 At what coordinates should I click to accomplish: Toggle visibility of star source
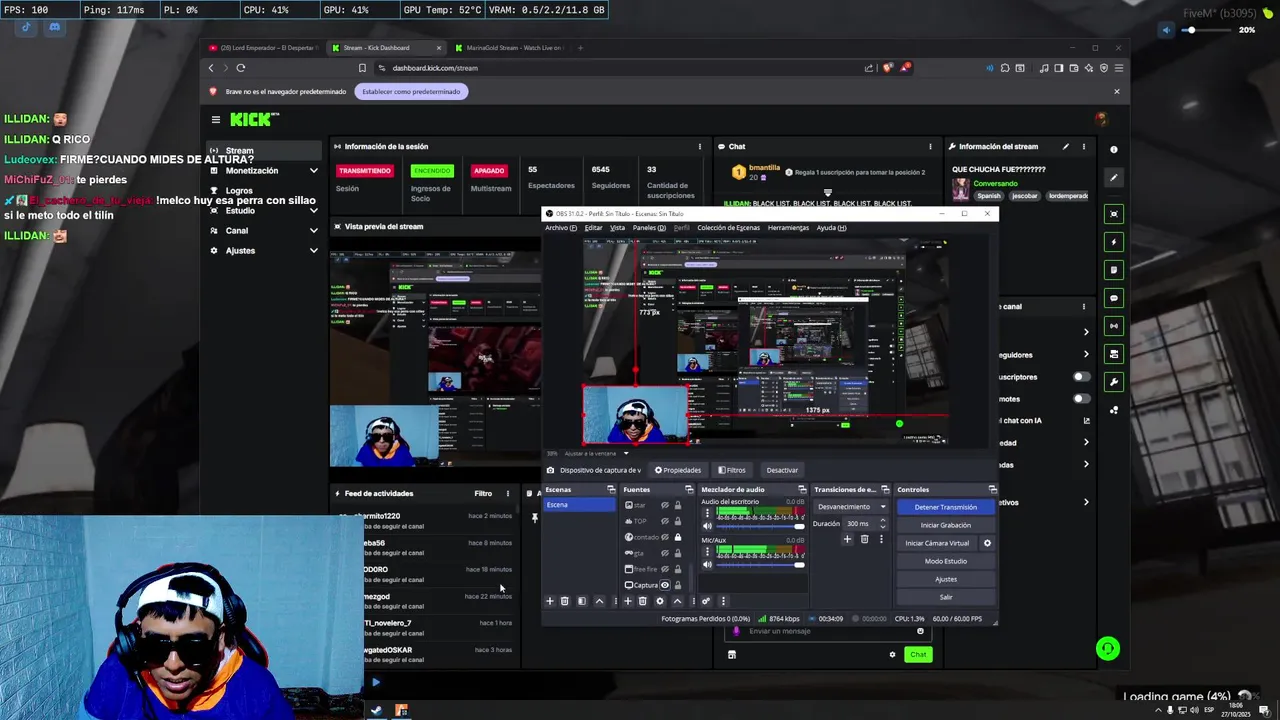pos(665,505)
